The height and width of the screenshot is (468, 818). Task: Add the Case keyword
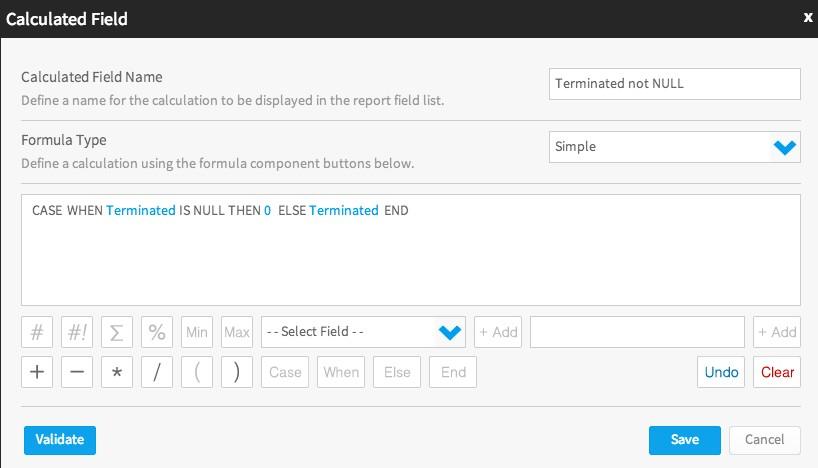[285, 372]
